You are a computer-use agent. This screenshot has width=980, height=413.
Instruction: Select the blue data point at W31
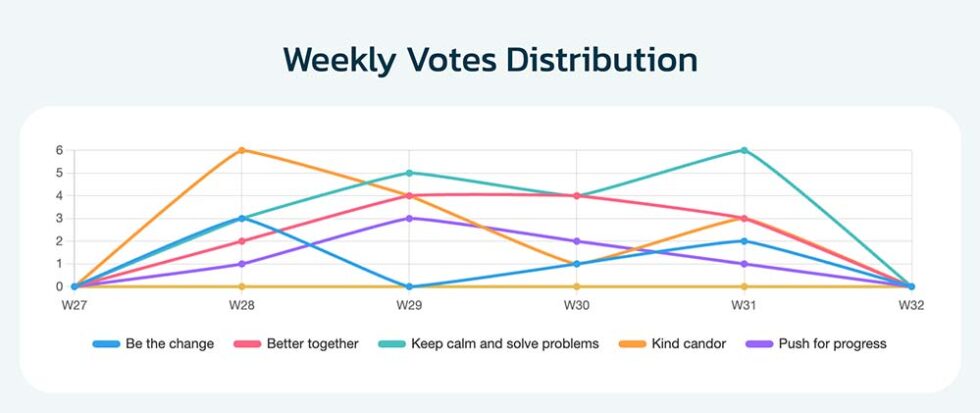tap(744, 241)
